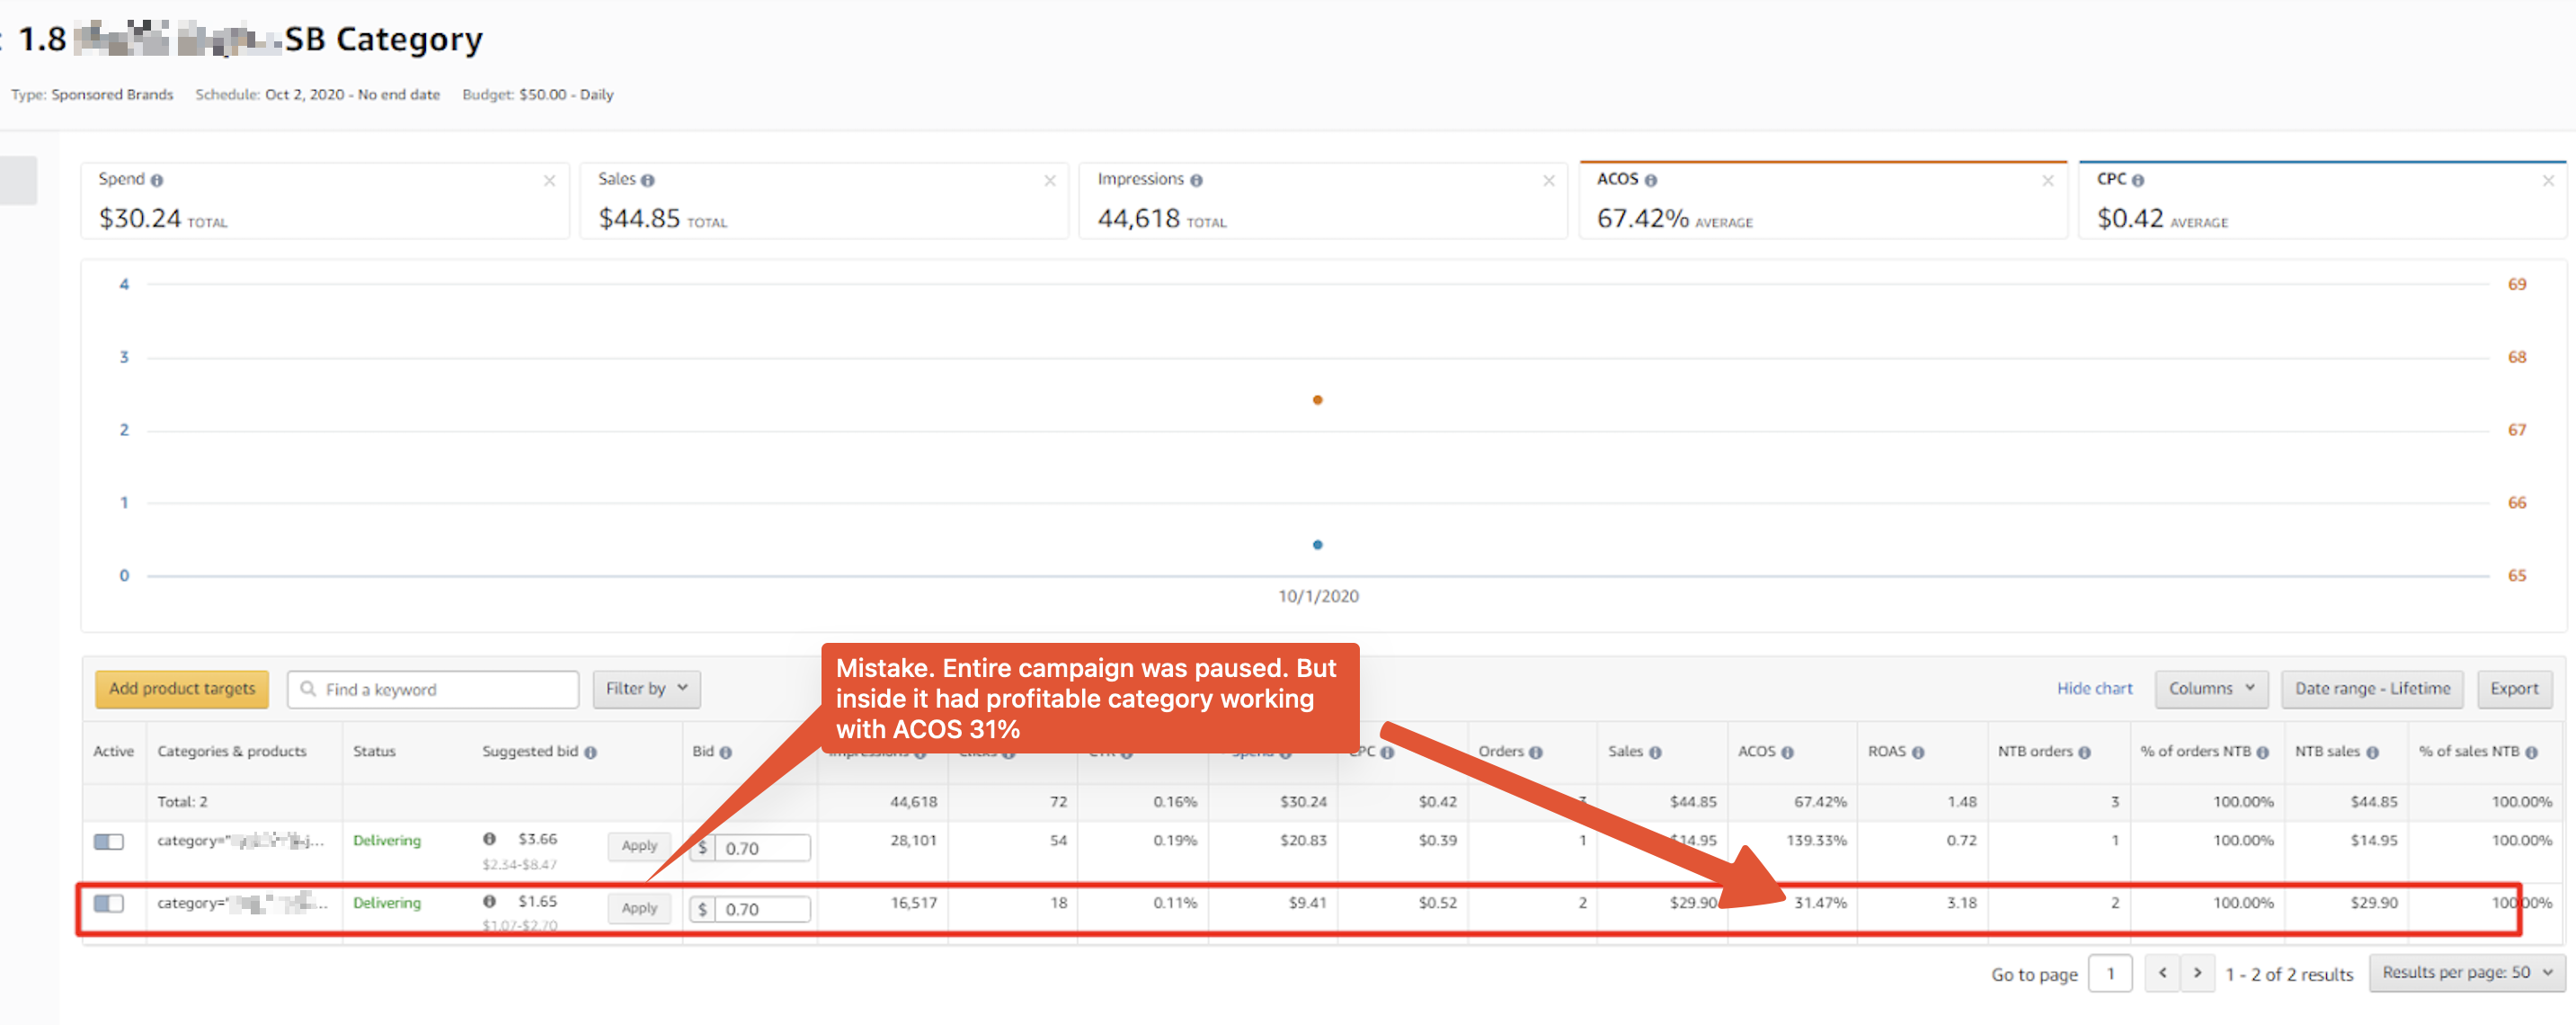Expand the Columns dropdown

click(2210, 688)
